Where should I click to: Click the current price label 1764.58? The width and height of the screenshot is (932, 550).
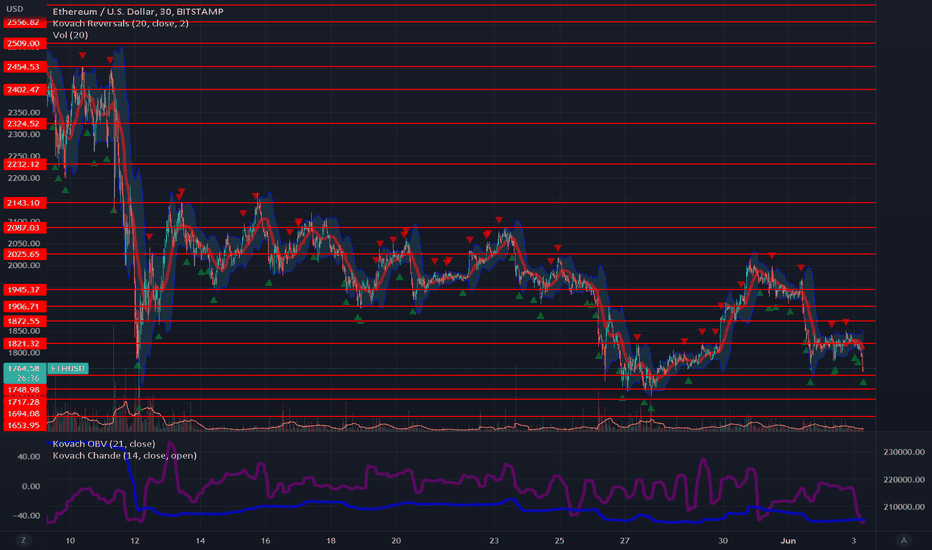point(24,369)
